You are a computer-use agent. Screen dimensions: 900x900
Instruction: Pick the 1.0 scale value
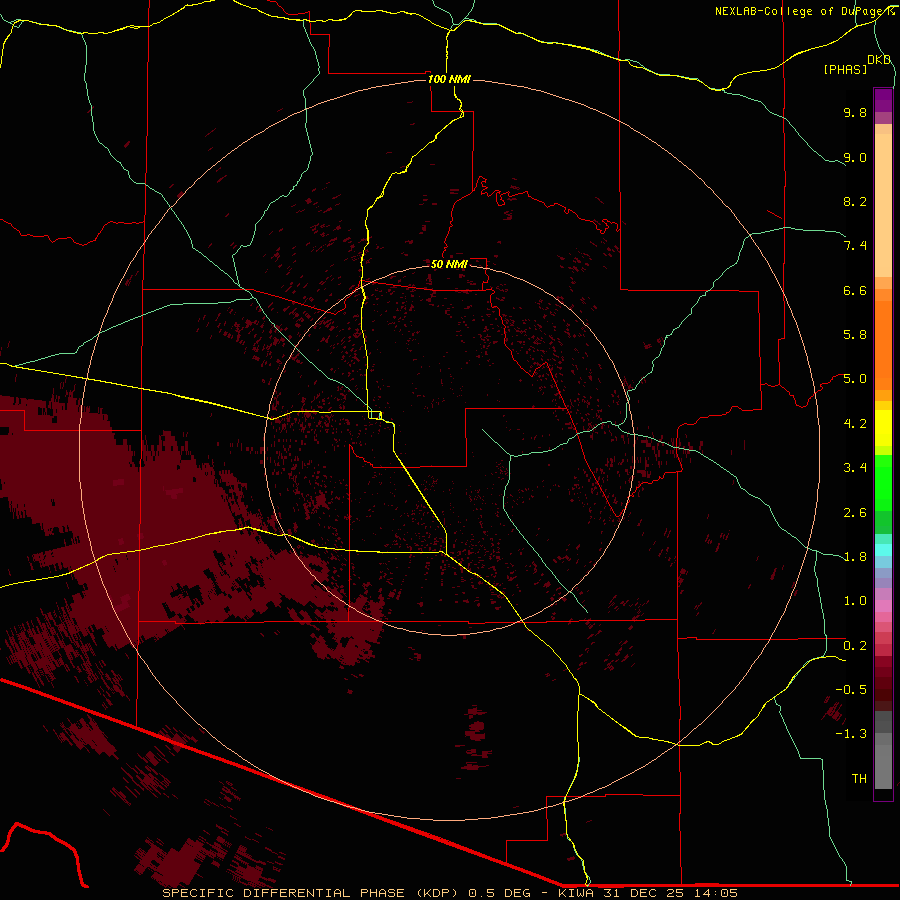pos(855,601)
